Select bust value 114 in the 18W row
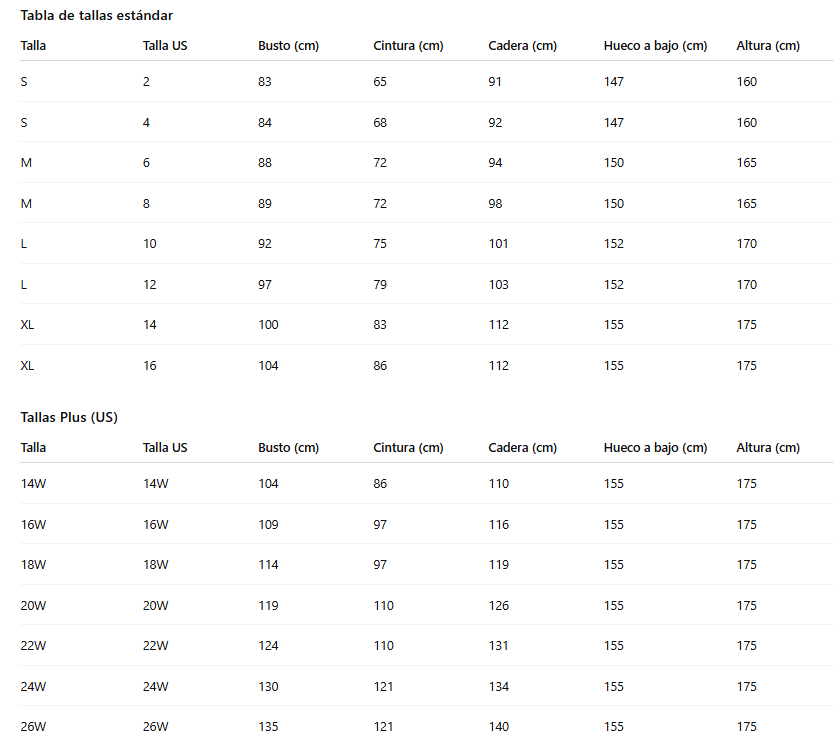Image resolution: width=834 pixels, height=751 pixels. pos(268,565)
